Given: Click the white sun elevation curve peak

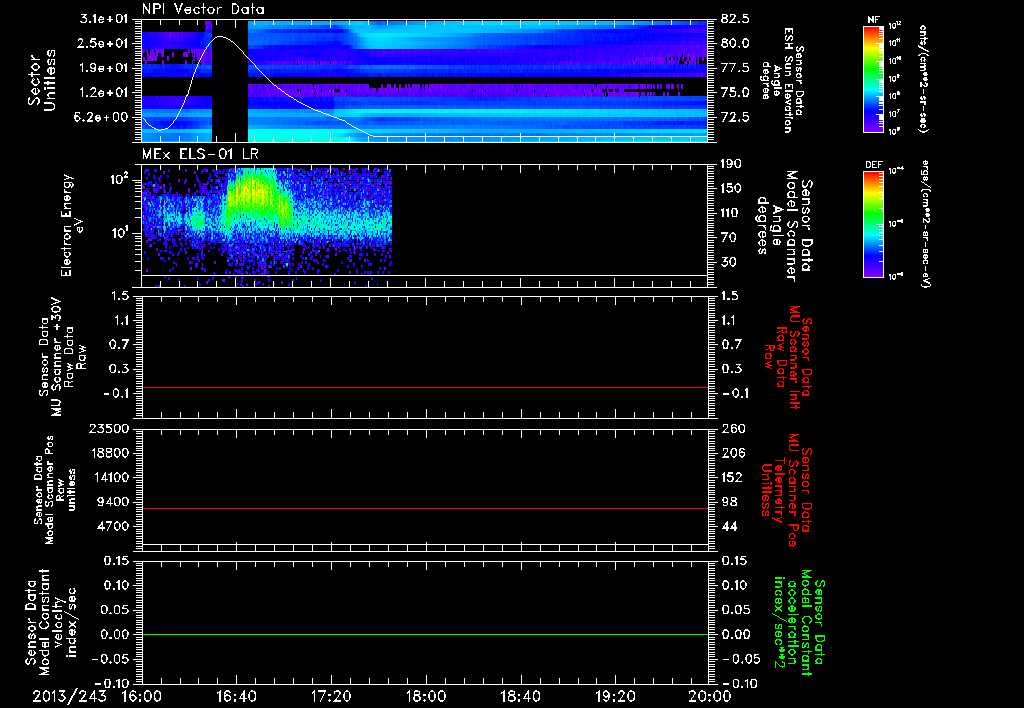Looking at the screenshot, I should pyautogui.click(x=220, y=37).
